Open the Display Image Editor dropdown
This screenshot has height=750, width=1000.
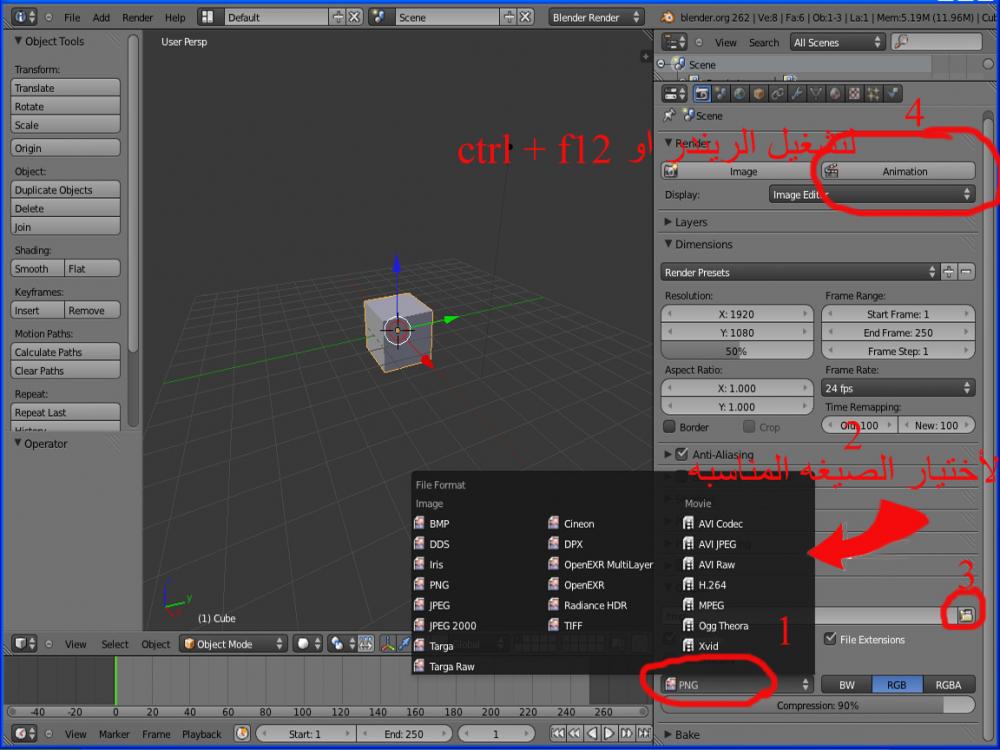click(872, 195)
